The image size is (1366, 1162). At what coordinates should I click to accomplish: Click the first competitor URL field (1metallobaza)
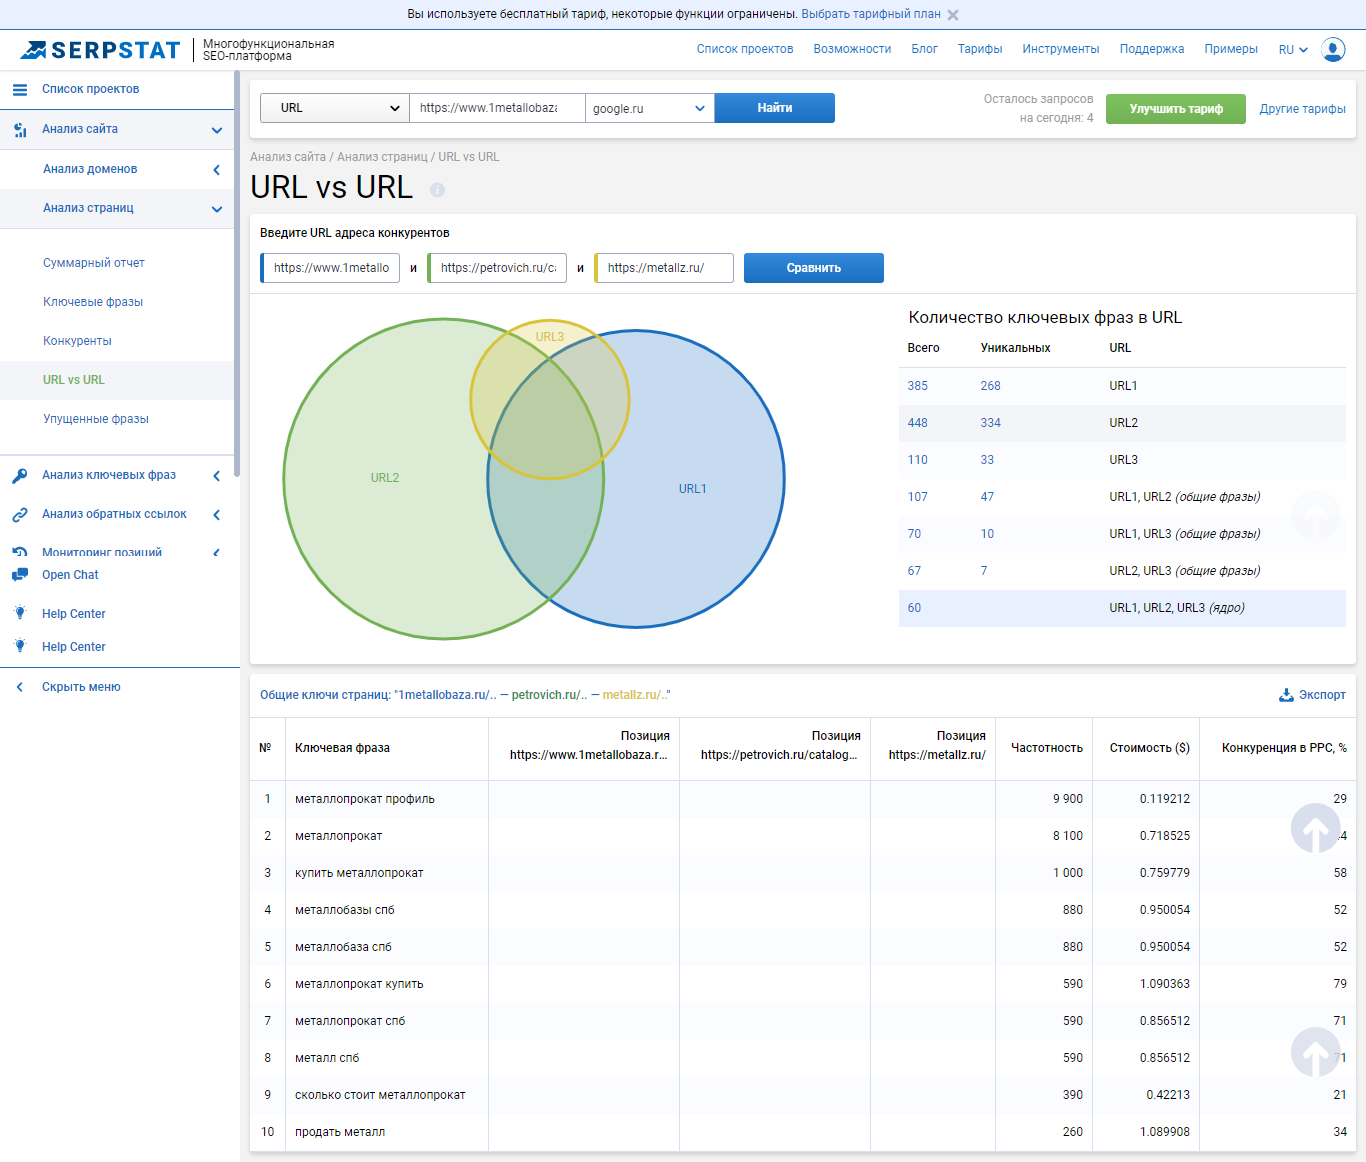coord(331,268)
